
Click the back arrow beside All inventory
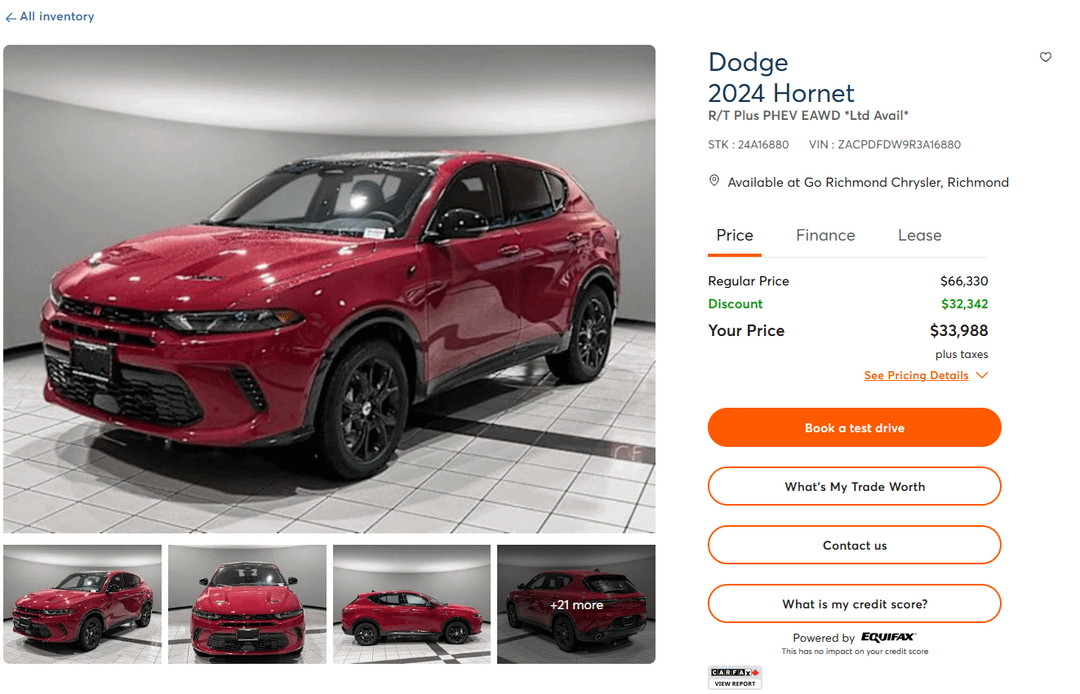coord(10,17)
